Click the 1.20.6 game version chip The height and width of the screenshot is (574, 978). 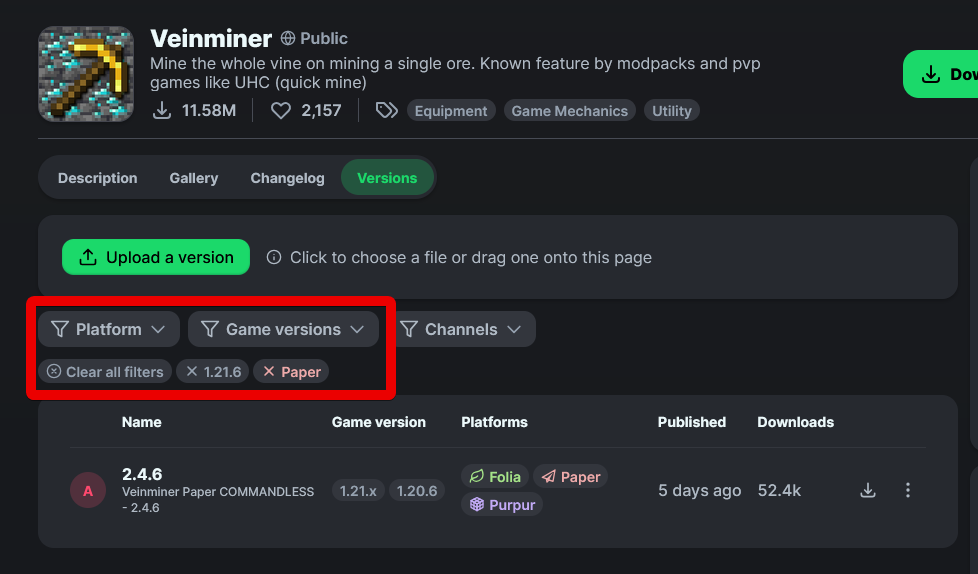(417, 490)
